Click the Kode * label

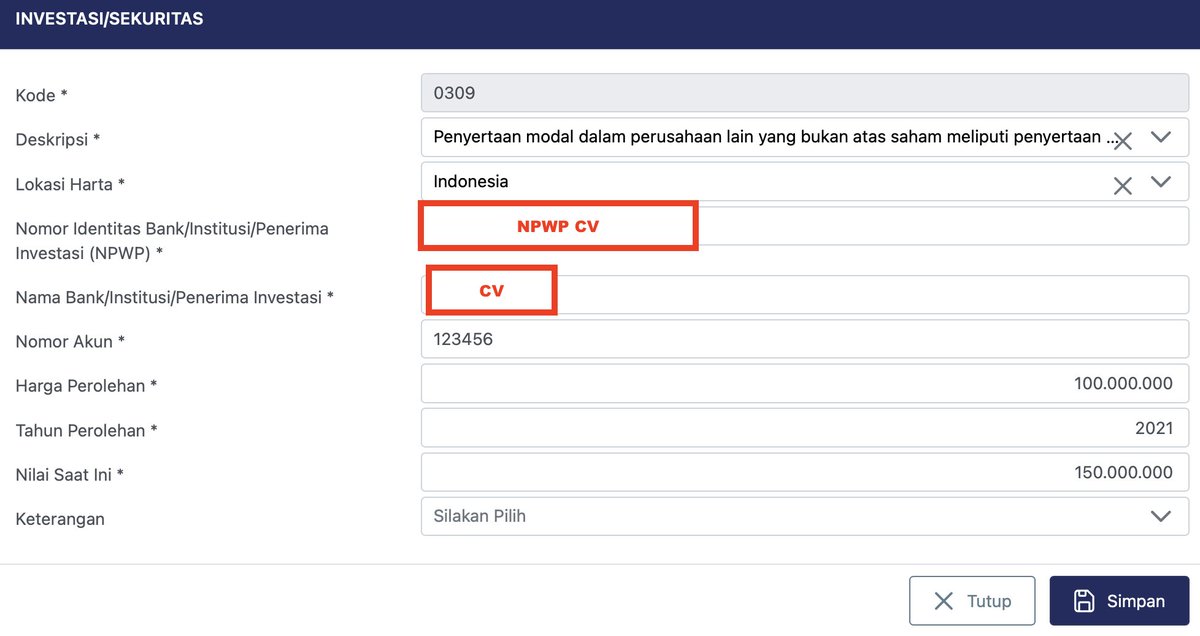point(42,96)
